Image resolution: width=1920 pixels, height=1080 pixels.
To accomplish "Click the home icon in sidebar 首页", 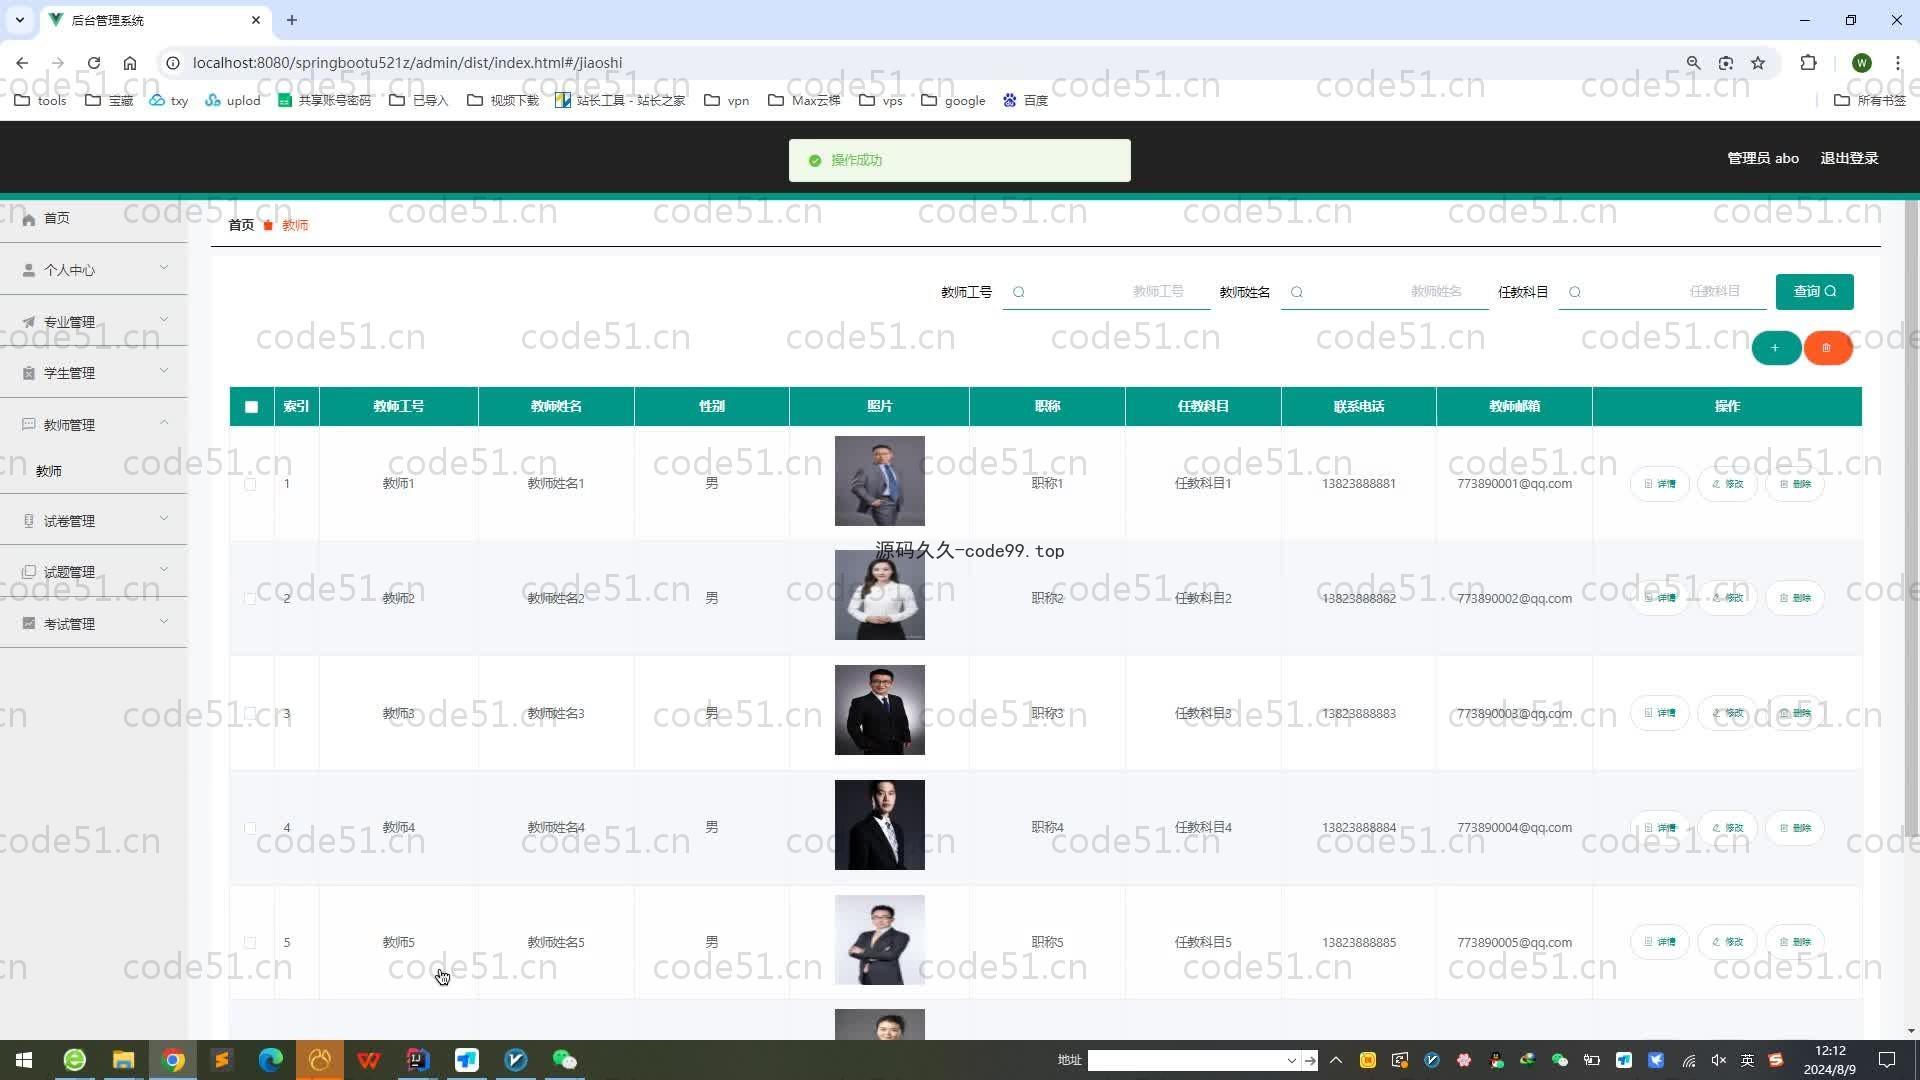I will [29, 219].
